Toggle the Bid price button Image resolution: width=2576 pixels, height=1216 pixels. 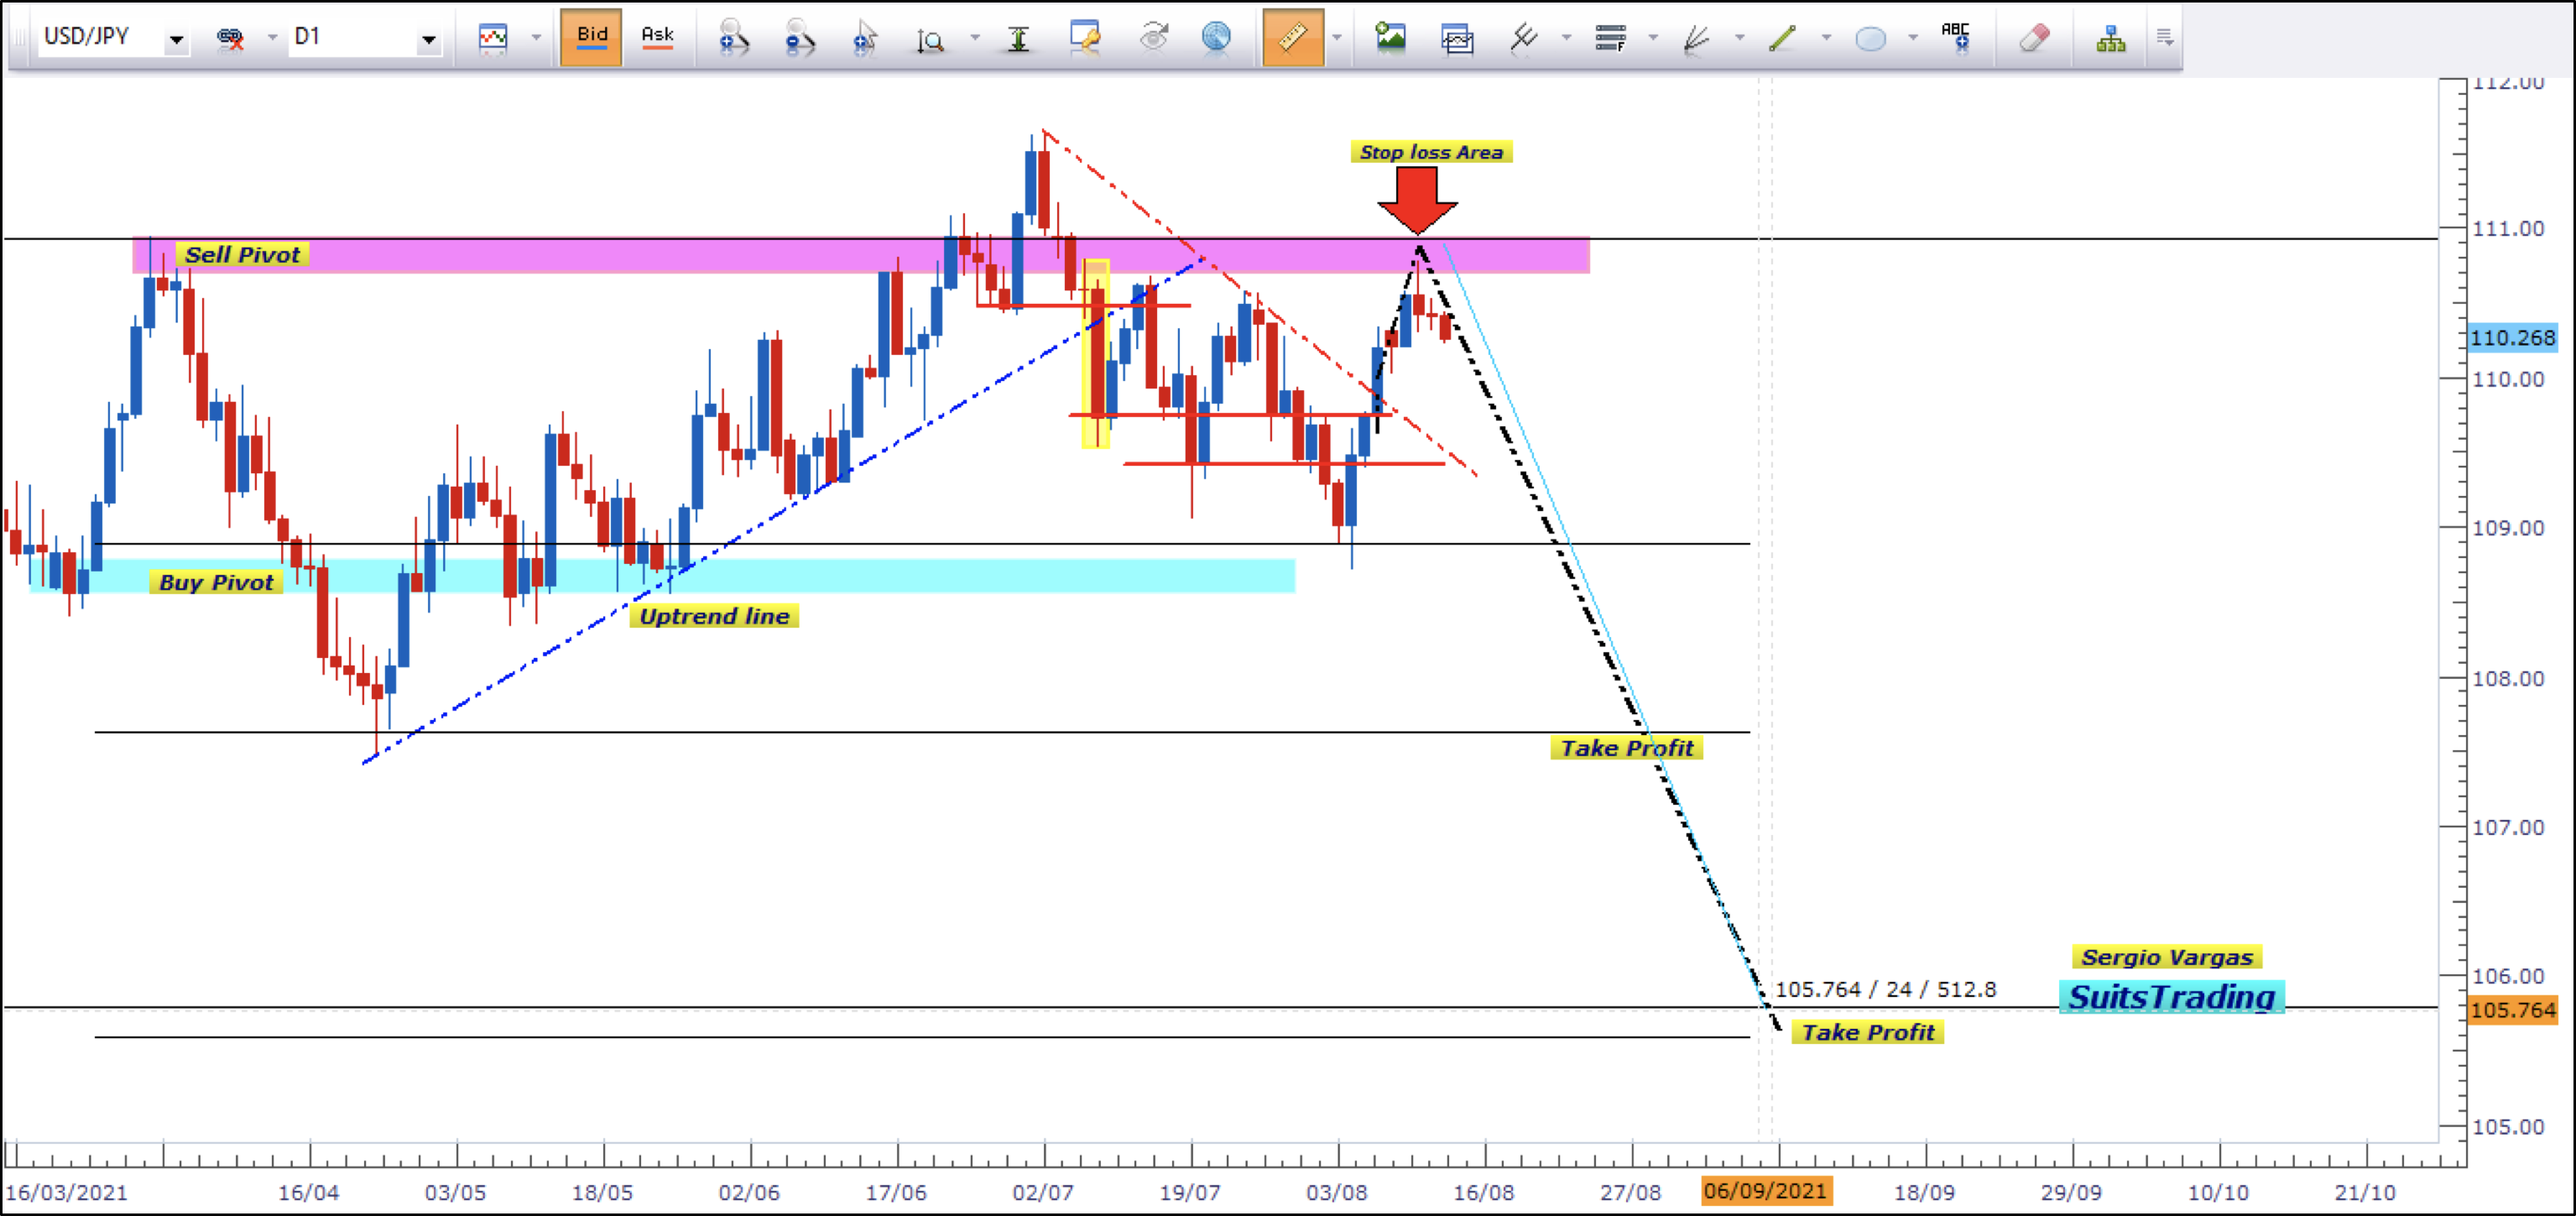click(x=591, y=37)
